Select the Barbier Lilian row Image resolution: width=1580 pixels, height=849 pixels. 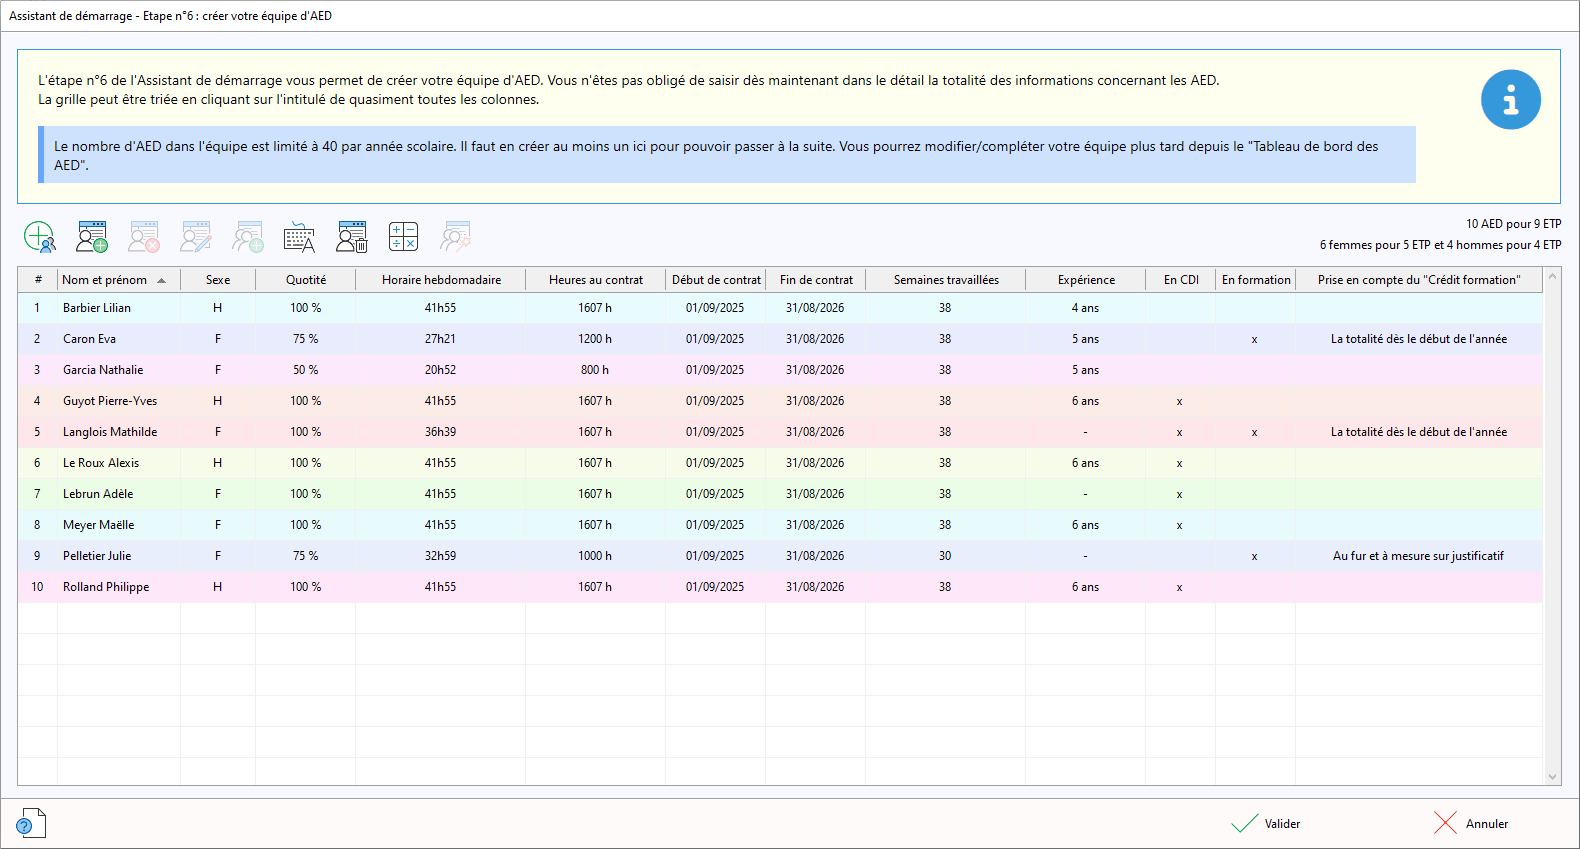[x=97, y=308]
